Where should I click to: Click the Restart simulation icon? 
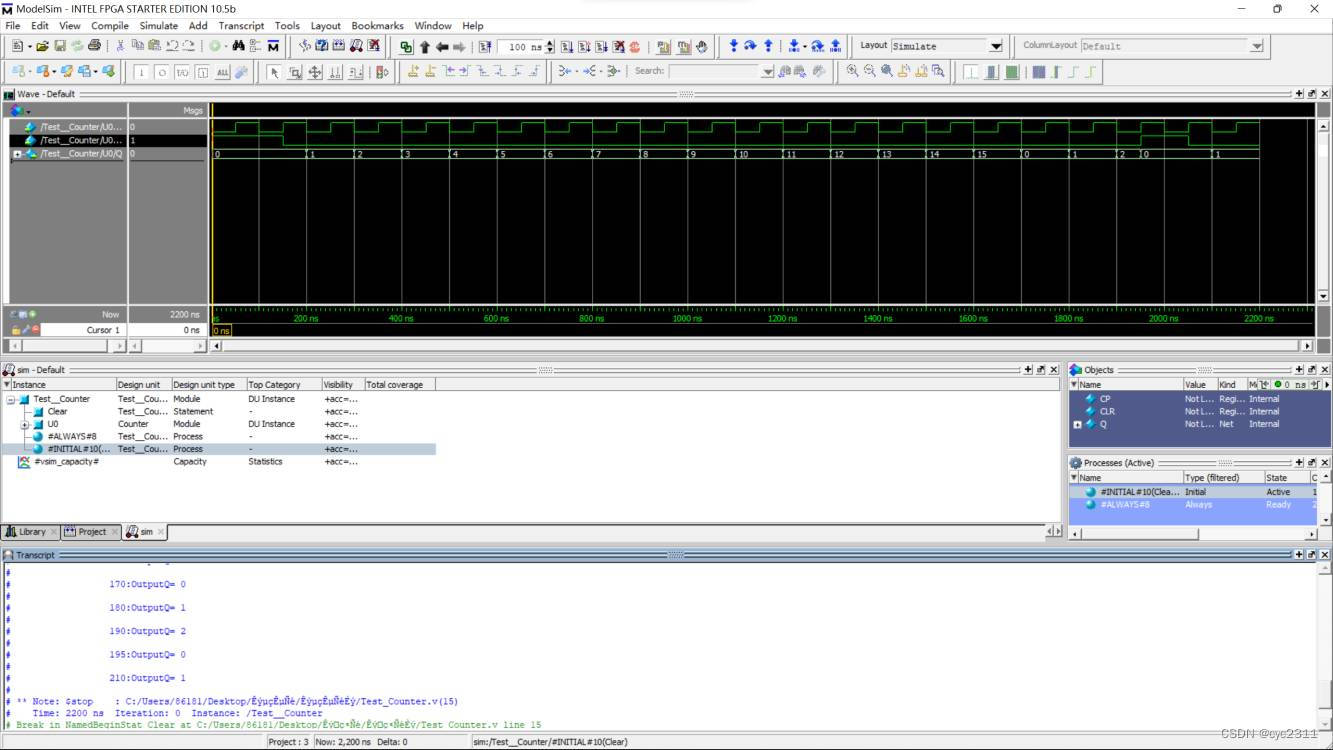485,46
